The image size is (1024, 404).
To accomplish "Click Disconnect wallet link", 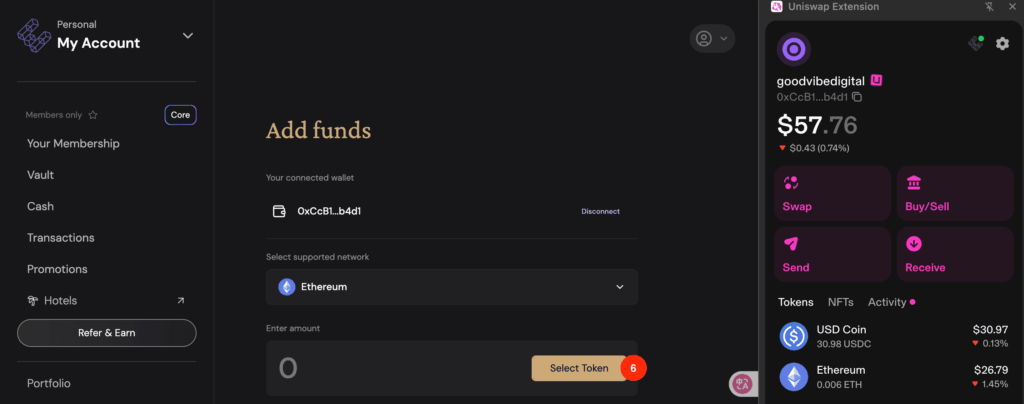I will 600,211.
